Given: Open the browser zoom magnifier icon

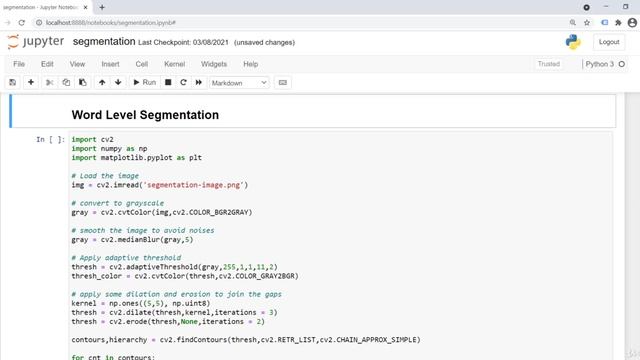Looking at the screenshot, I should [x=573, y=23].
